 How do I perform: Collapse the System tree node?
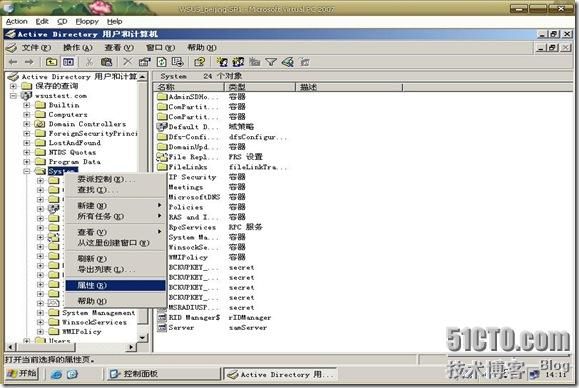pos(27,171)
